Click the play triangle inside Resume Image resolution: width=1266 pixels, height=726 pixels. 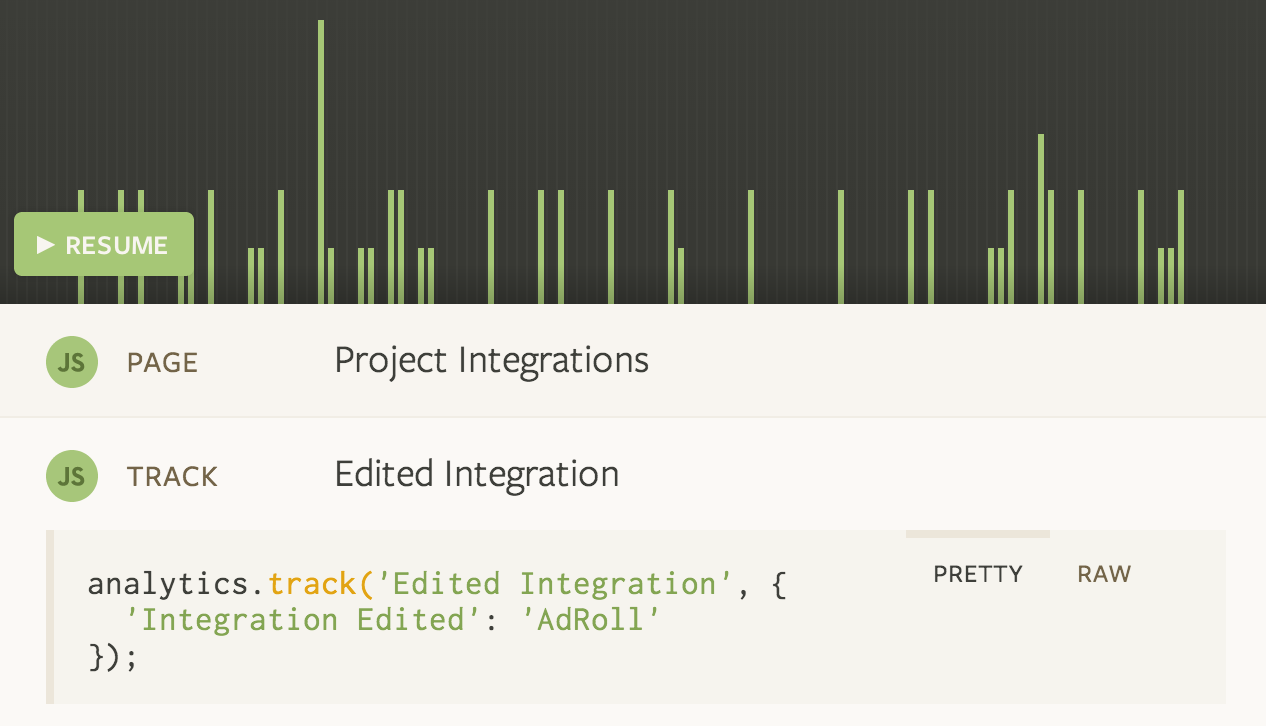point(45,244)
